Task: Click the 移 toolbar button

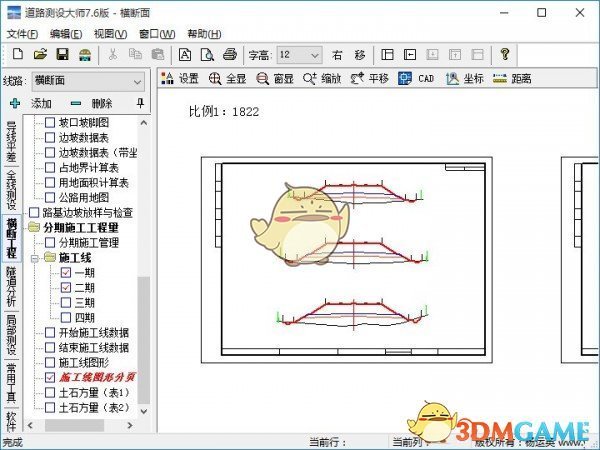Action: coord(360,55)
